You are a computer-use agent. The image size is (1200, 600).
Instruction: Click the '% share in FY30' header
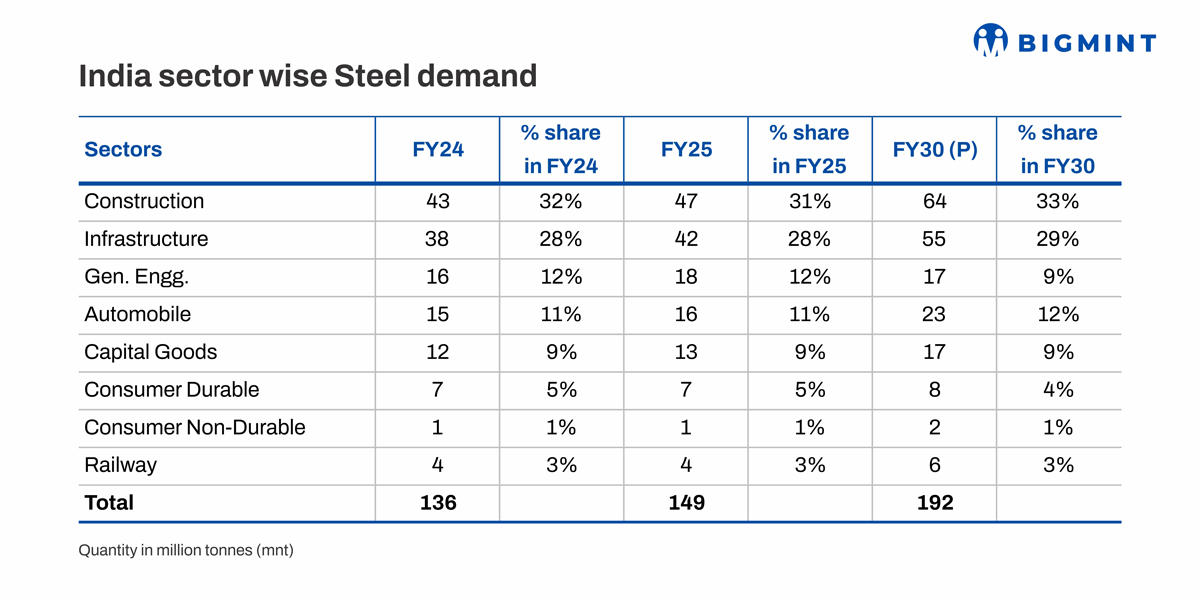coord(1058,150)
